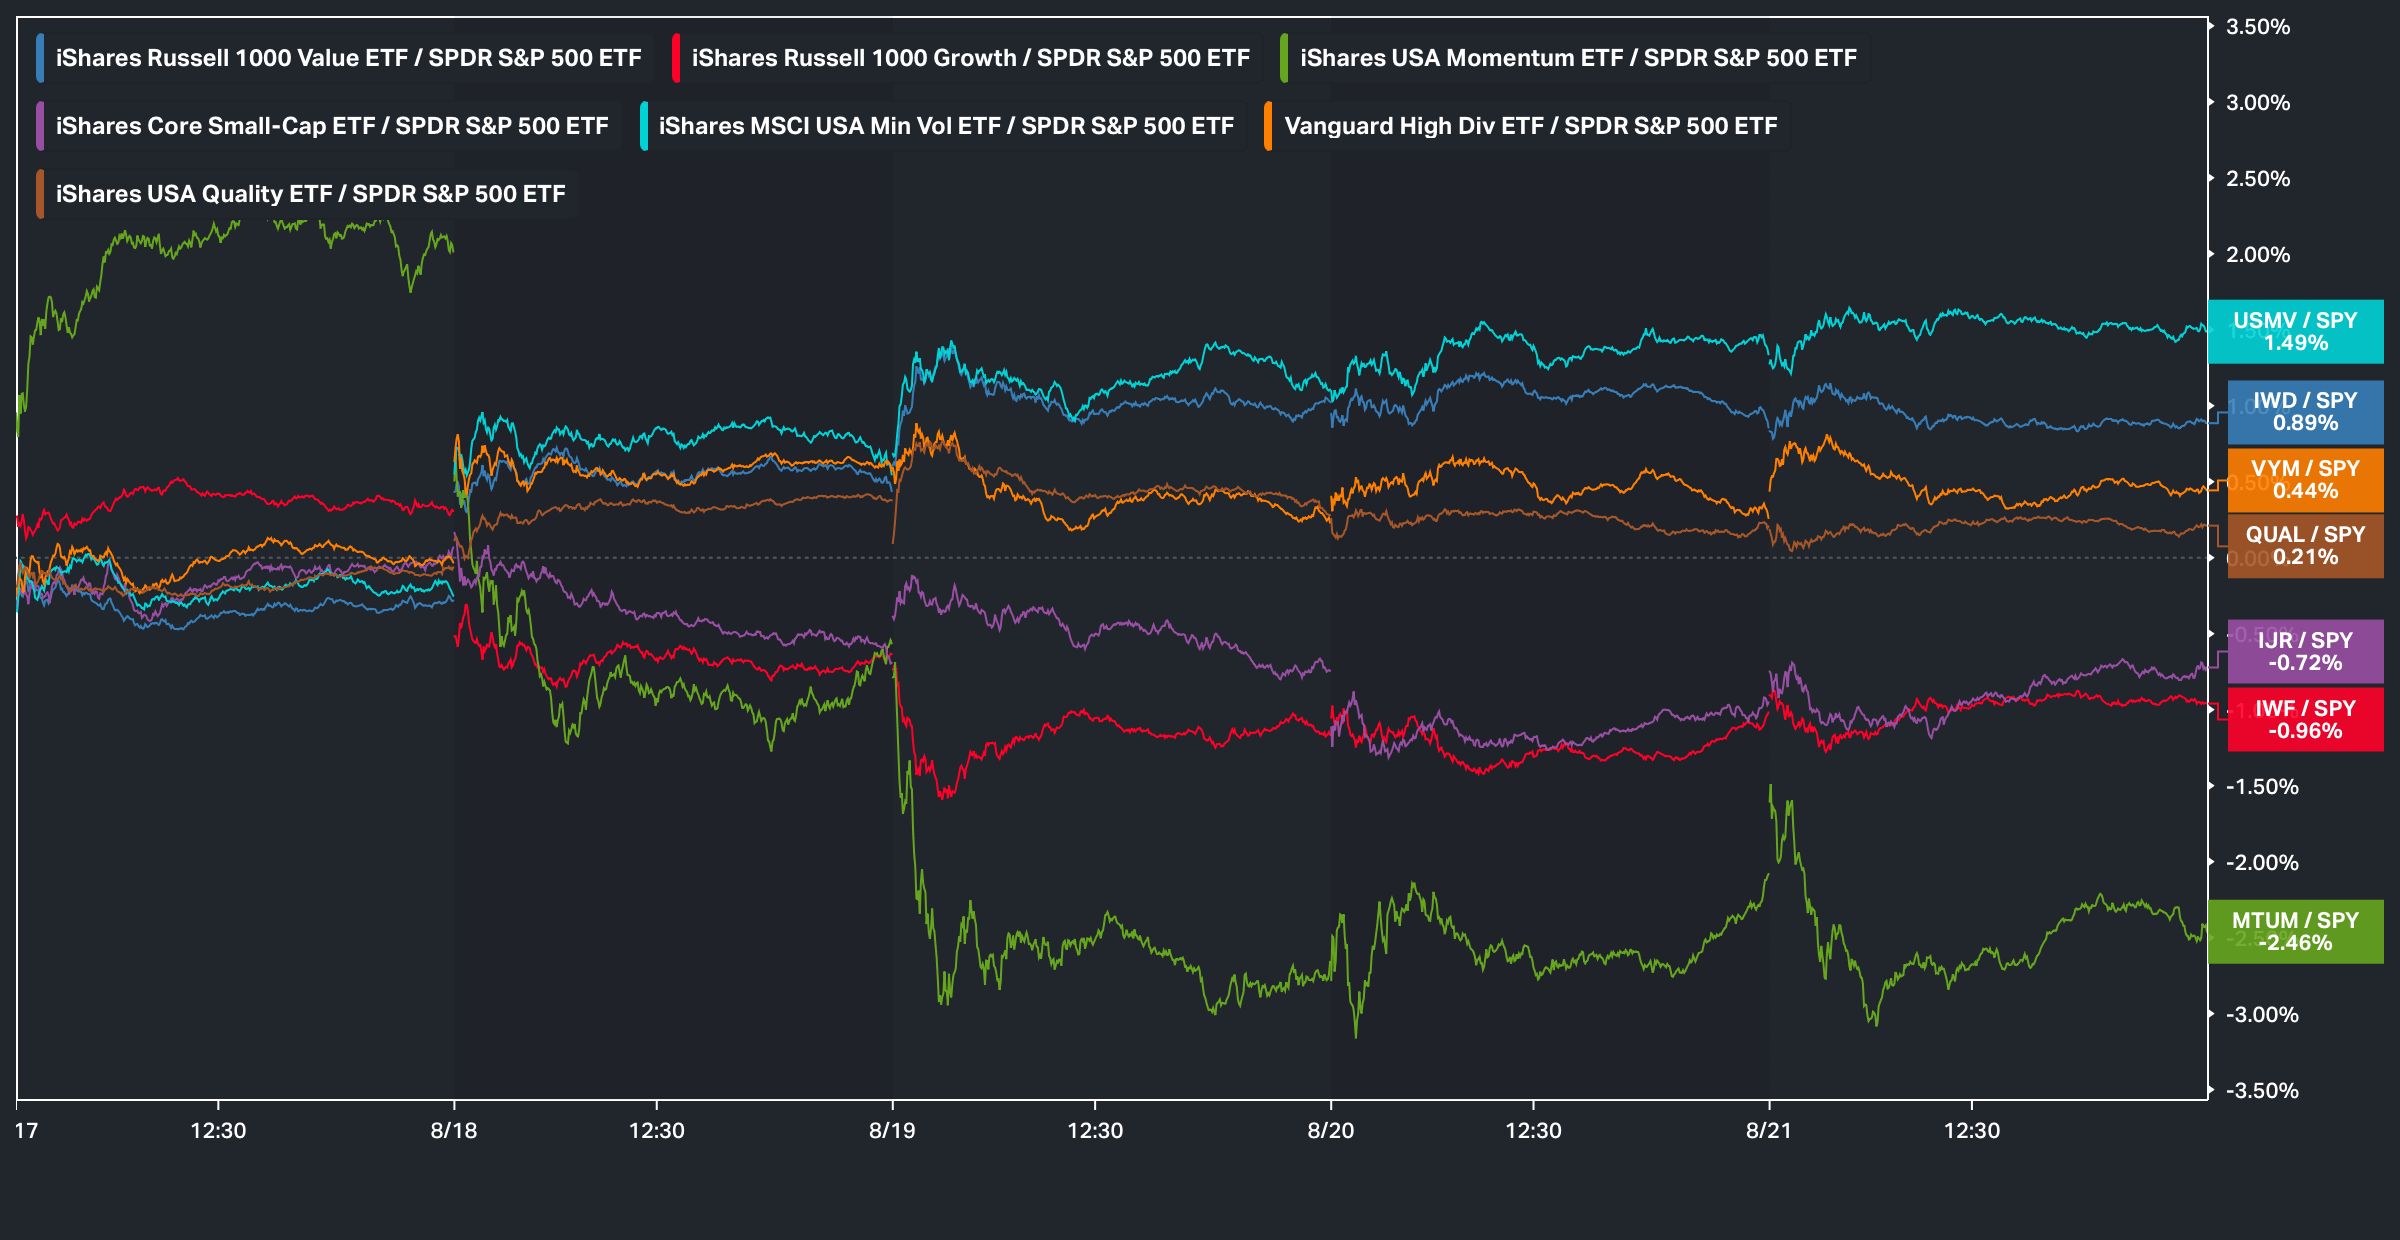
Task: Select the QUAL / SPY 0.21% value tag
Action: 2305,546
